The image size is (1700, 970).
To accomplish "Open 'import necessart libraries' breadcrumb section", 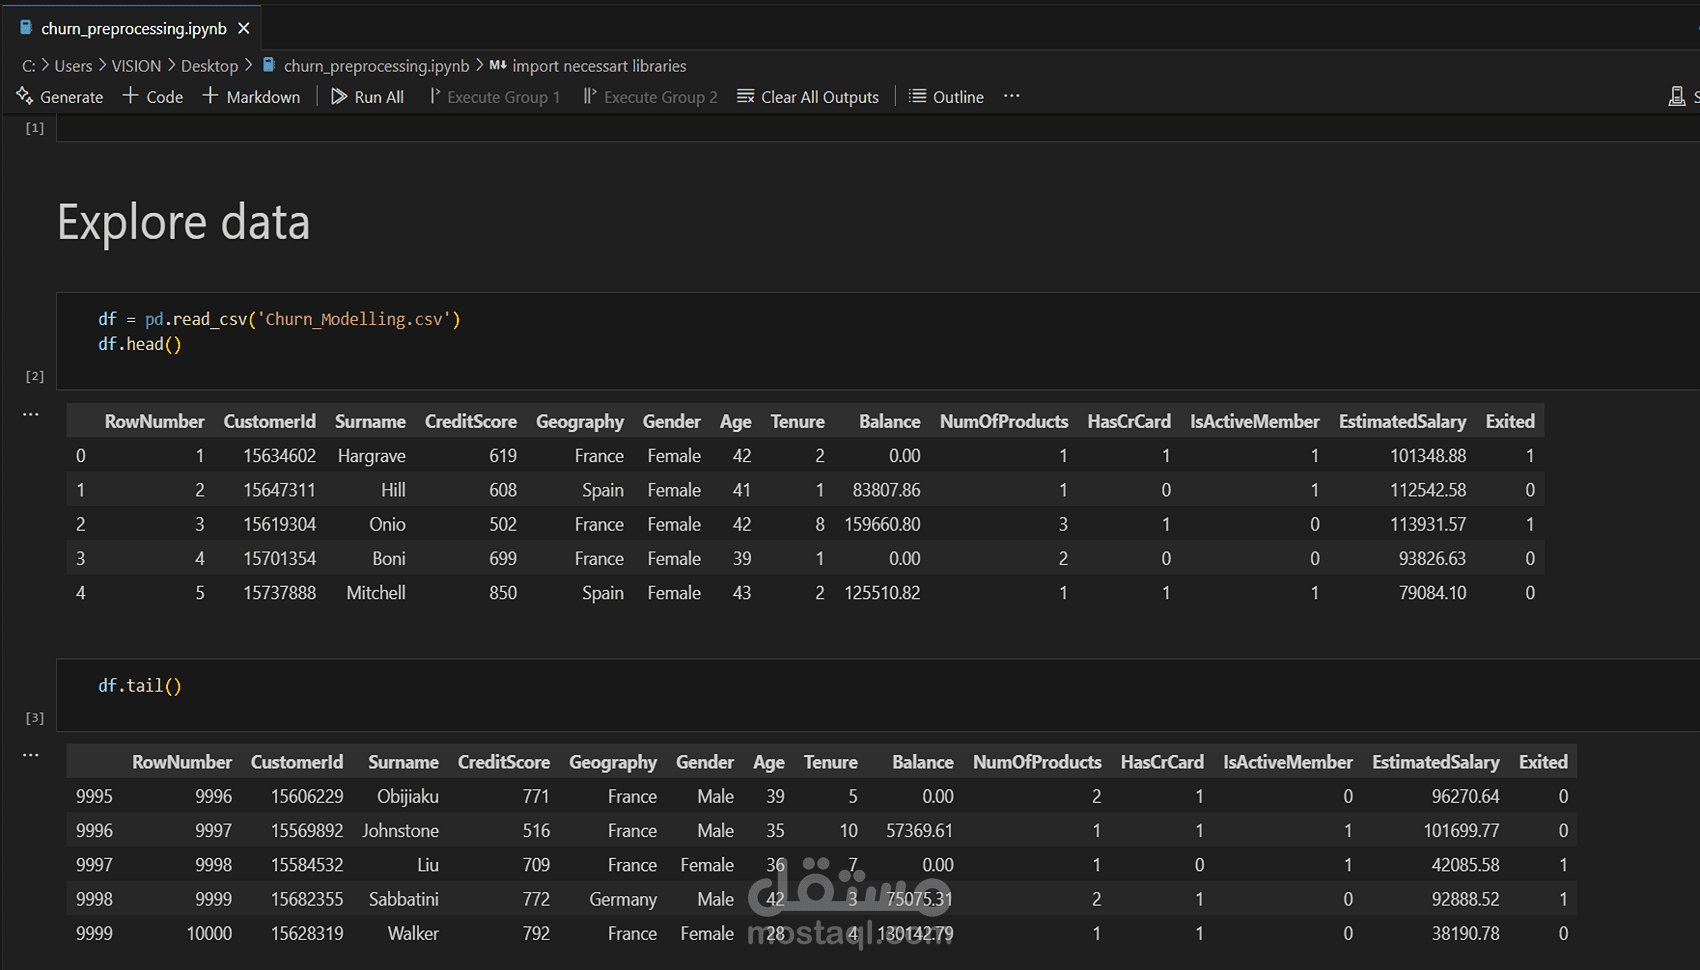I will (598, 66).
